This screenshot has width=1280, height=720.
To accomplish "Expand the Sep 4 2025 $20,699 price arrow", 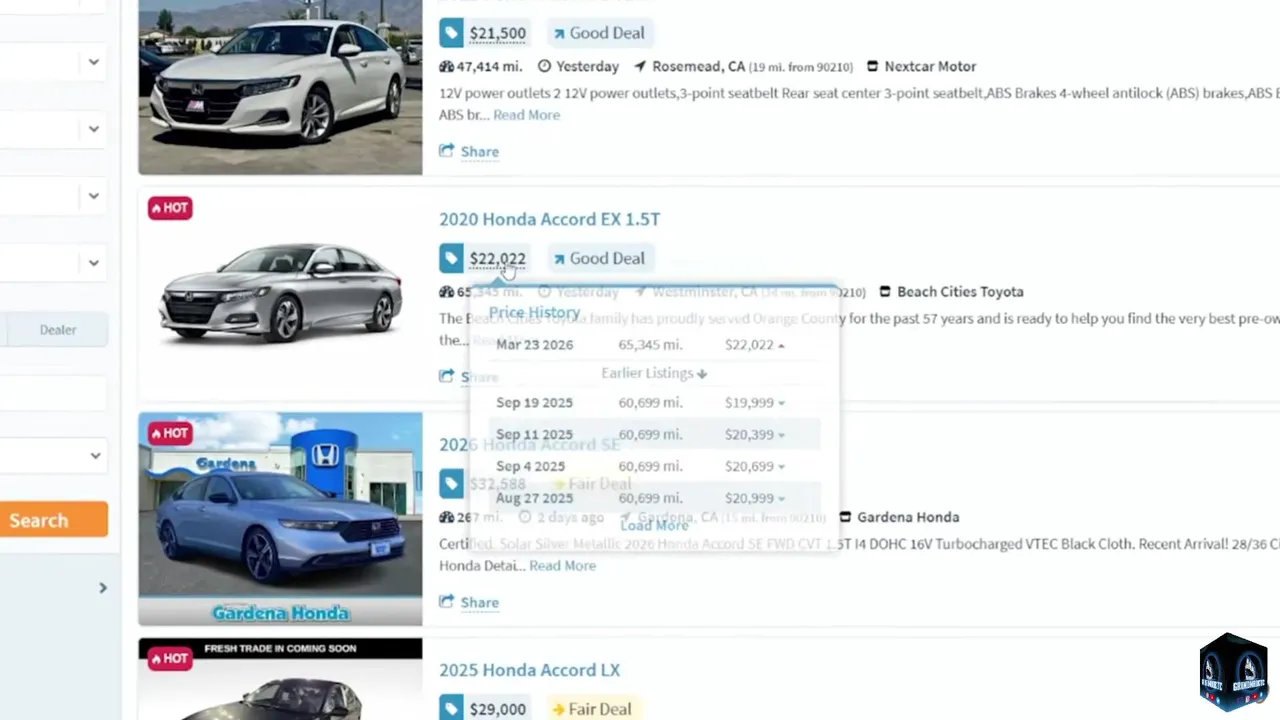I will click(x=781, y=467).
